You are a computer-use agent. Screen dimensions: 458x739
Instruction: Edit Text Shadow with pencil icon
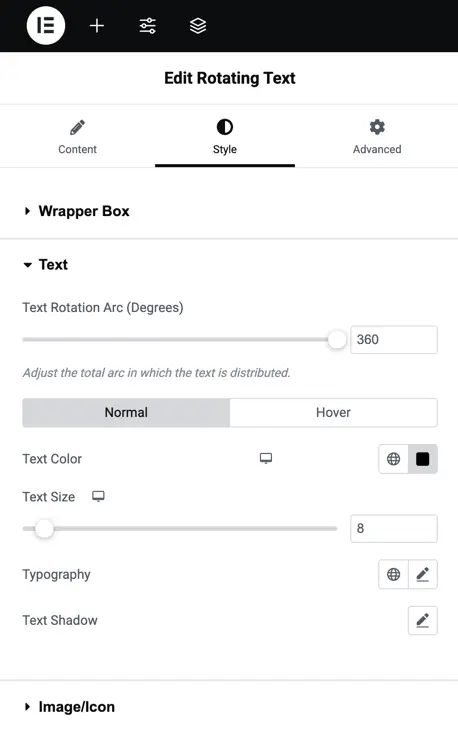(x=423, y=620)
